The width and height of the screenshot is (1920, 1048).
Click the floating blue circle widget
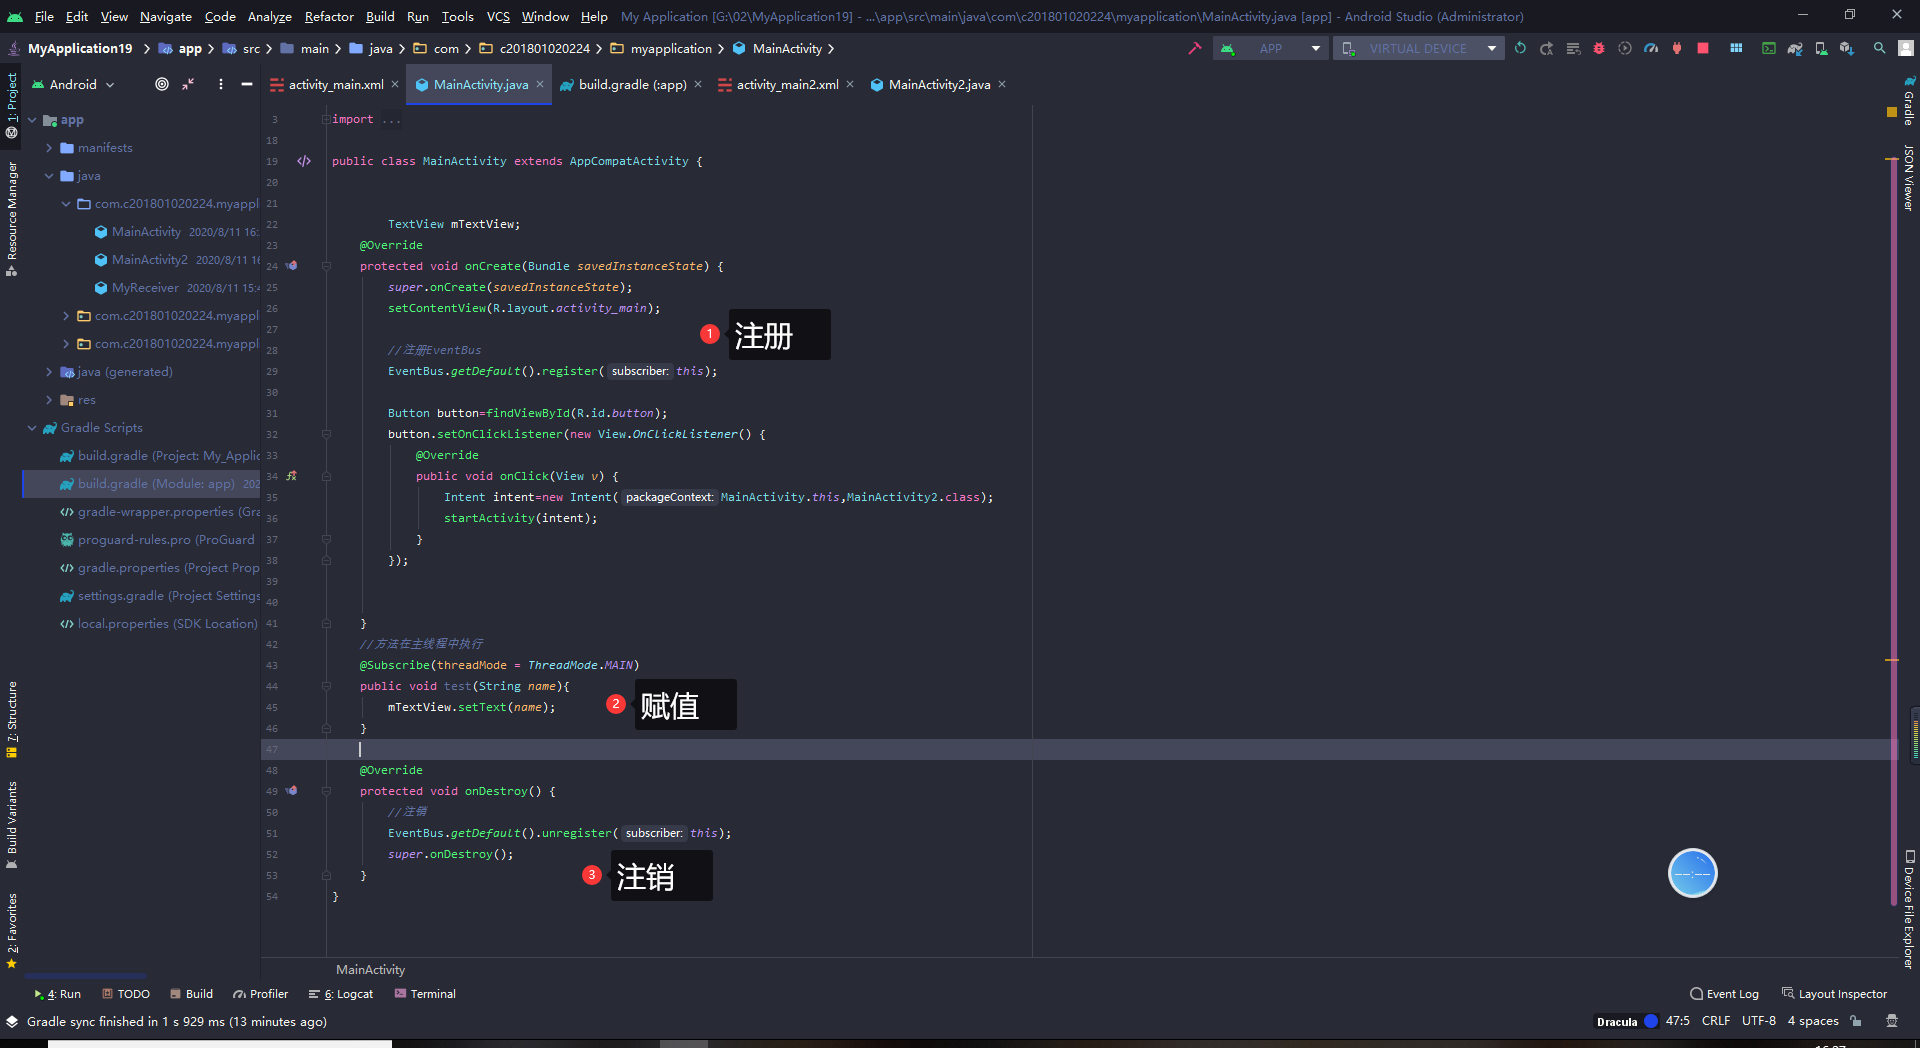[x=1693, y=873]
